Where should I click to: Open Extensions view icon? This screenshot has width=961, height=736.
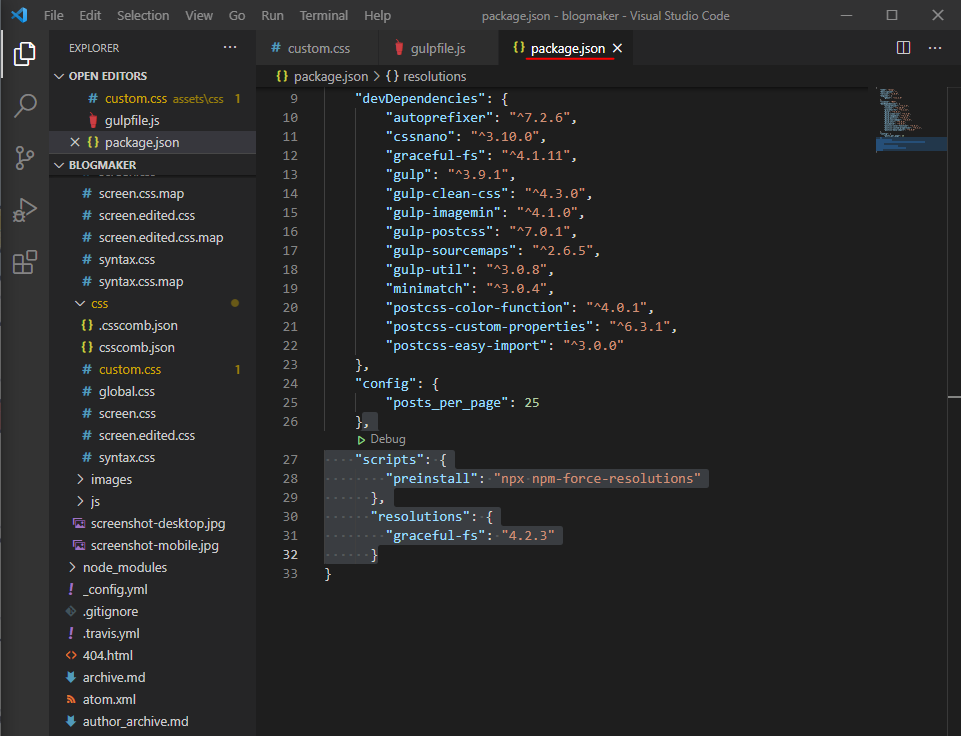click(25, 262)
